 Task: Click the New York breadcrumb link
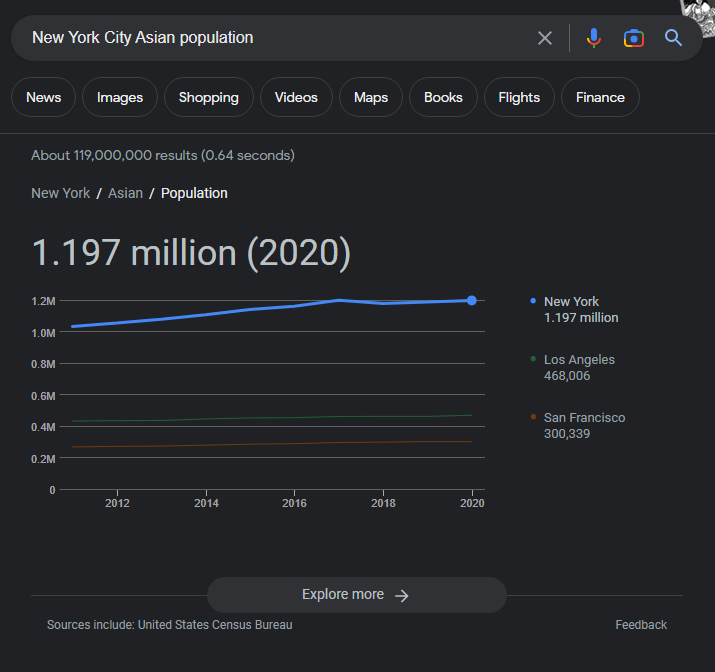pyautogui.click(x=61, y=193)
